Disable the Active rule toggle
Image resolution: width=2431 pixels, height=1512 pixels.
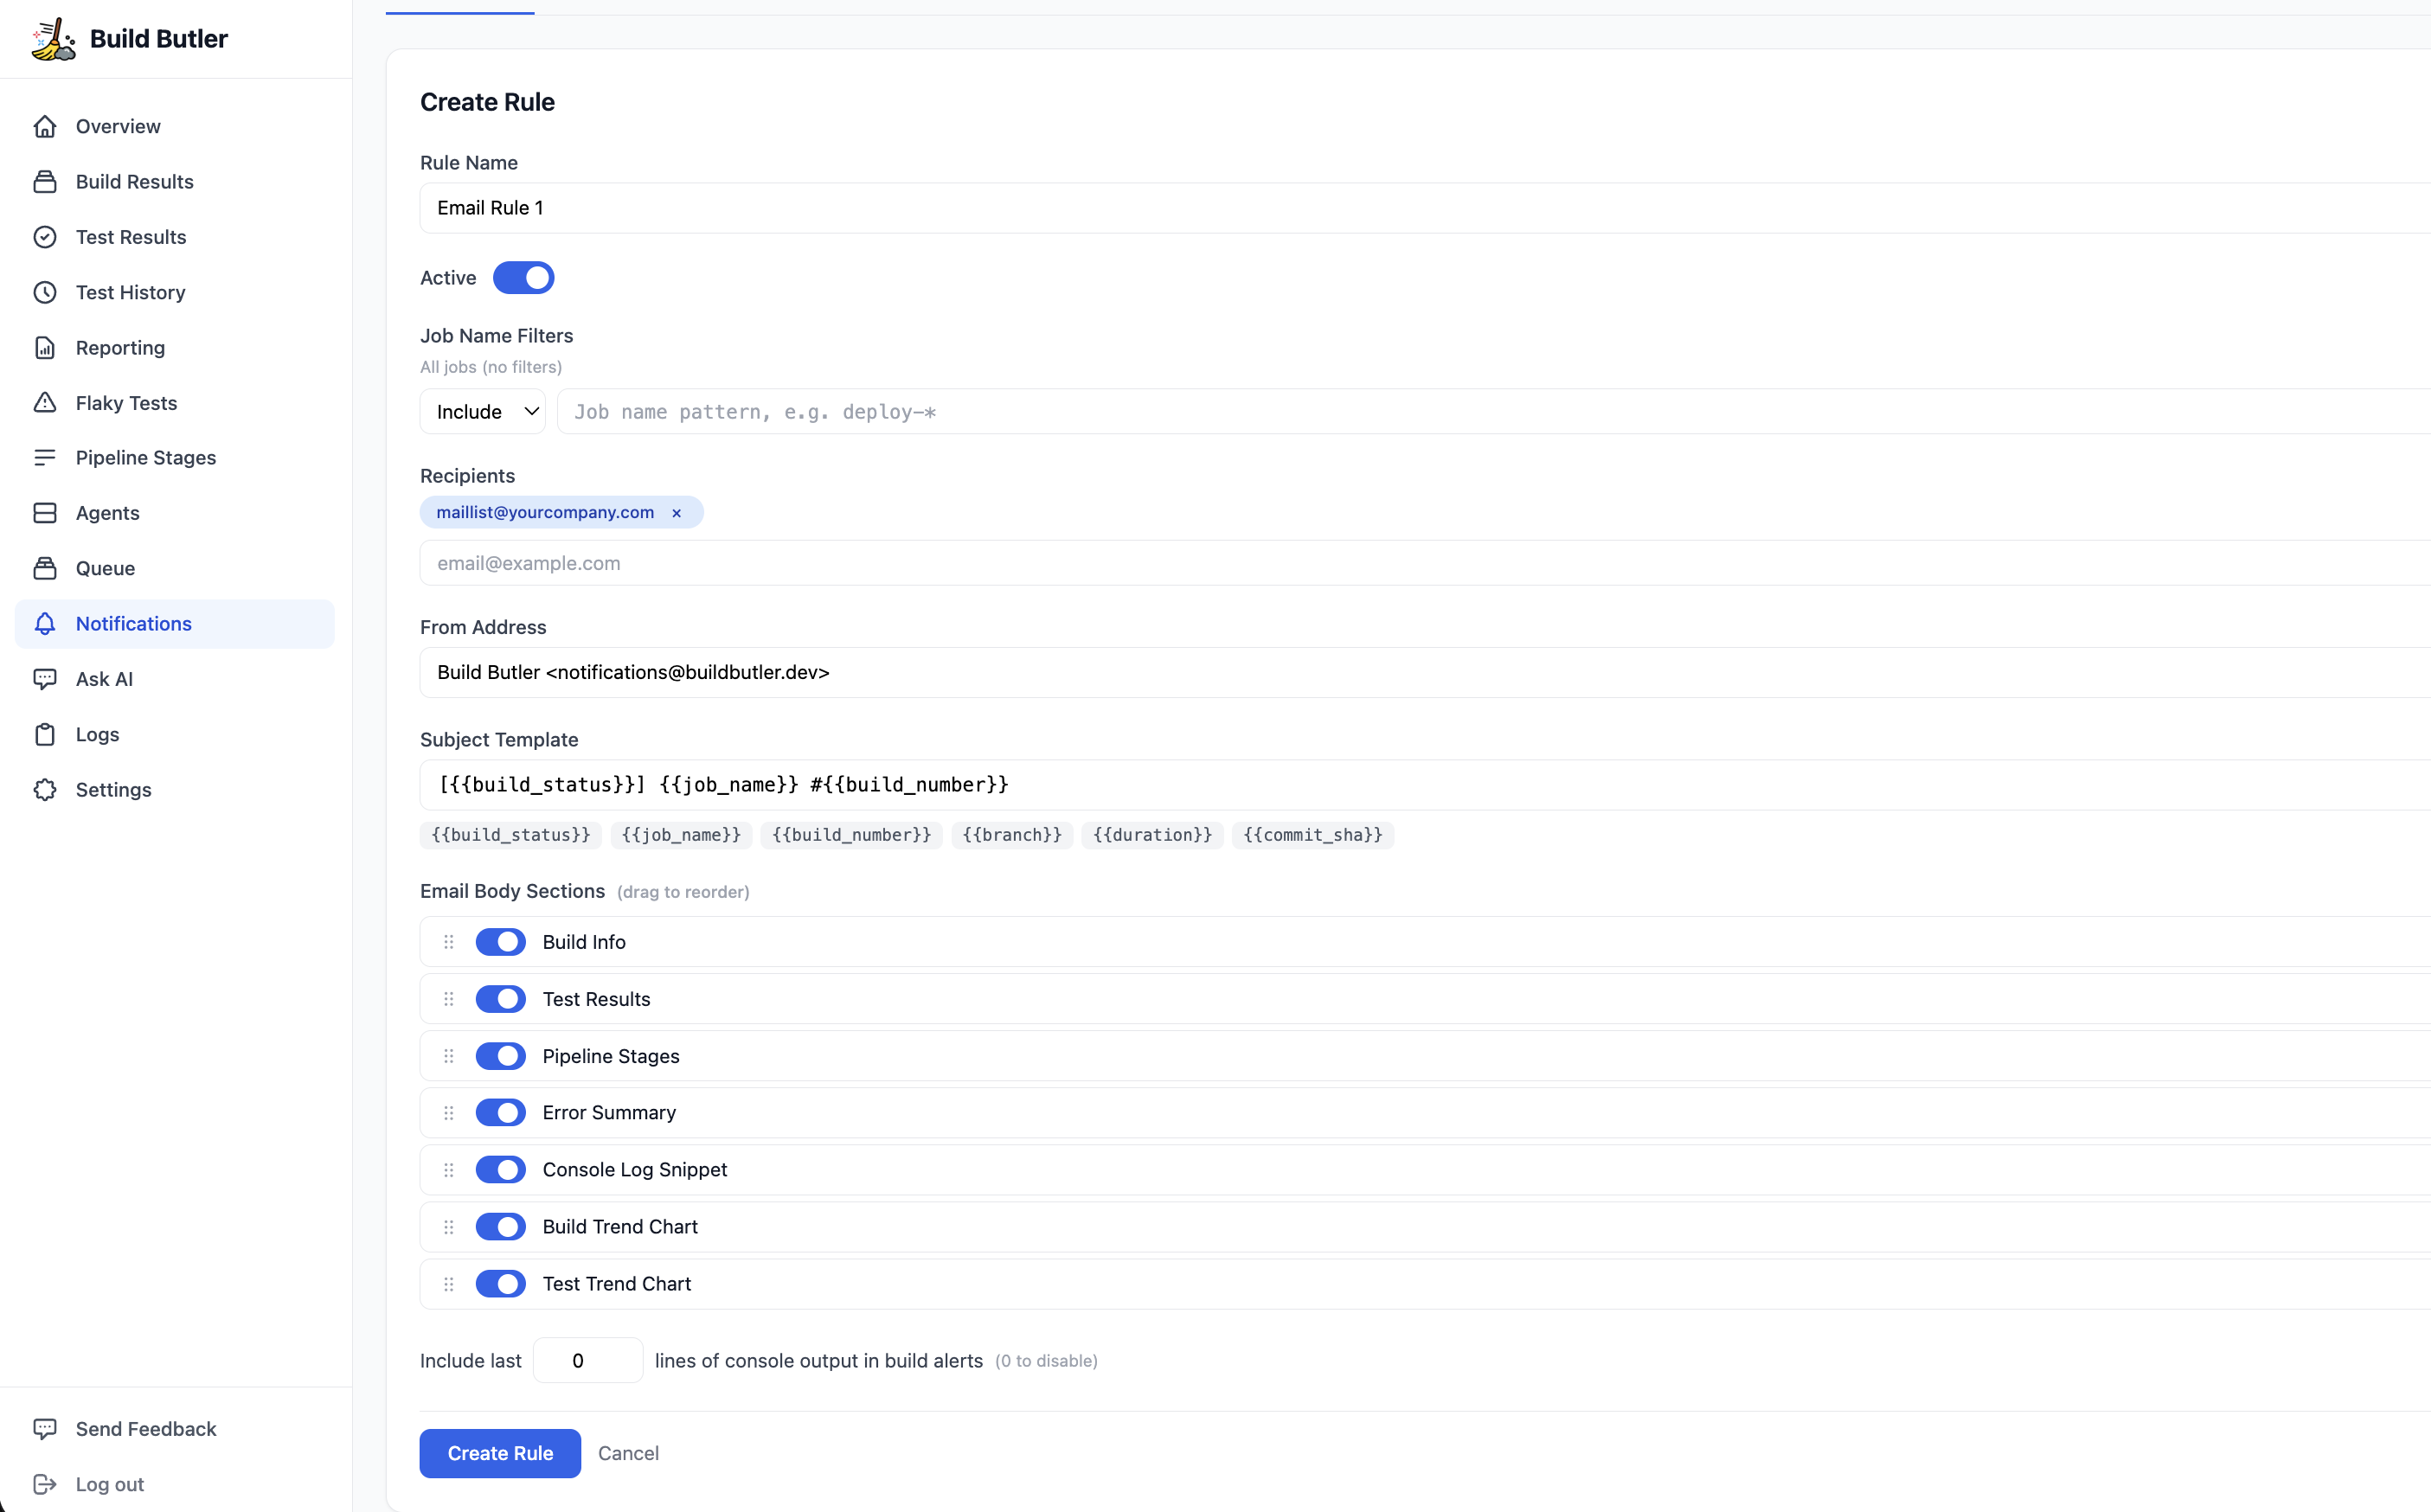523,278
